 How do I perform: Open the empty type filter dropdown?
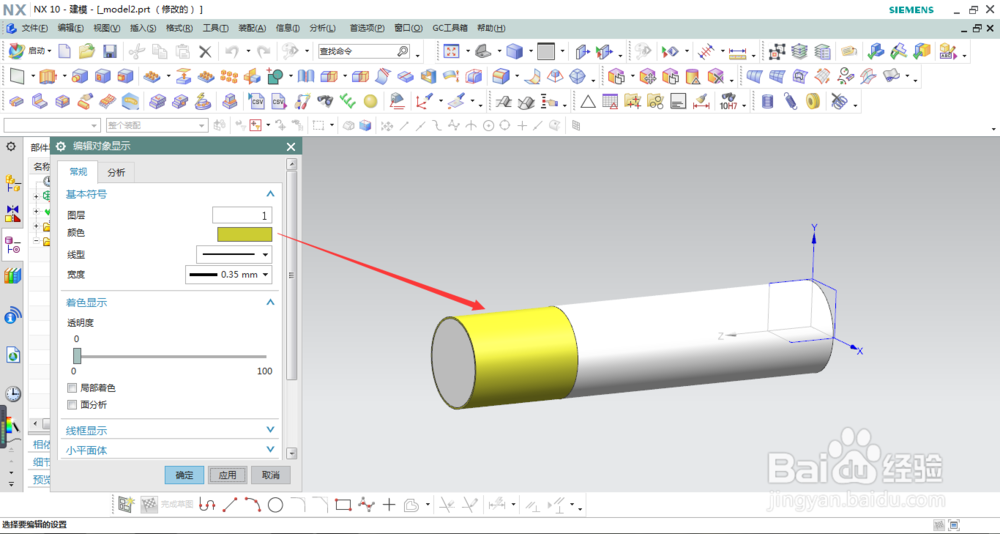point(52,126)
